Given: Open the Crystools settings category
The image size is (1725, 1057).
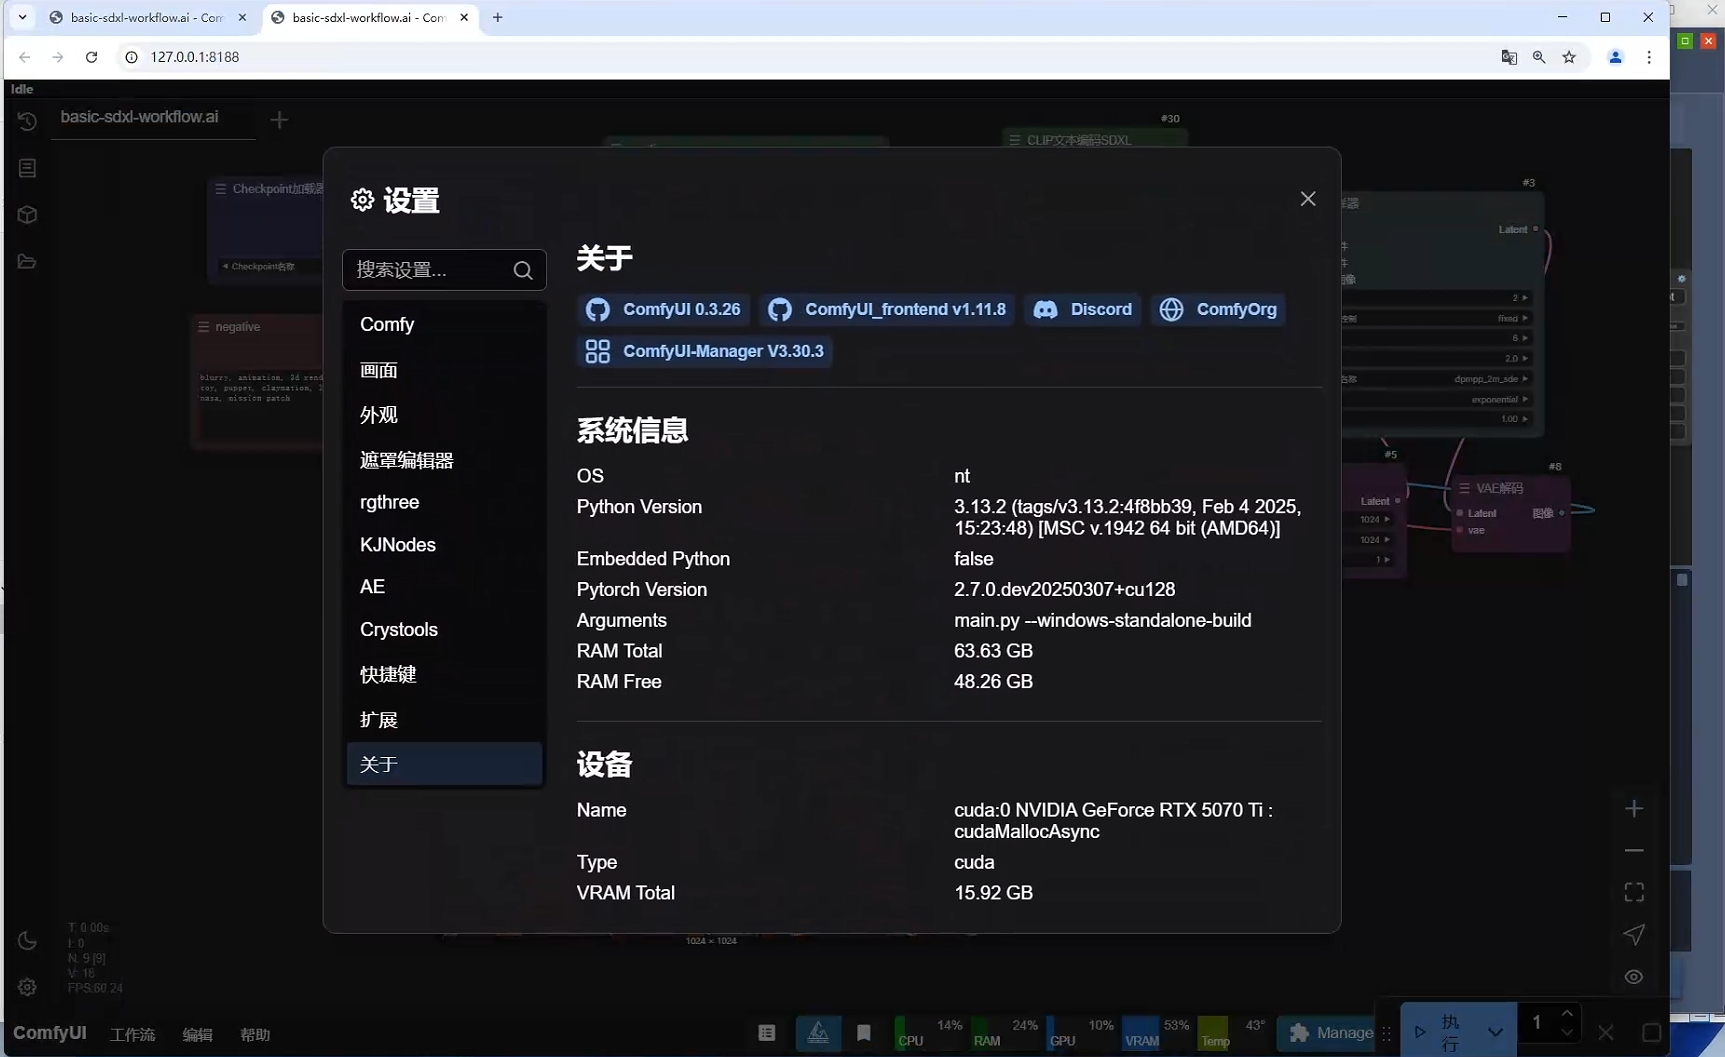Looking at the screenshot, I should pos(444,630).
